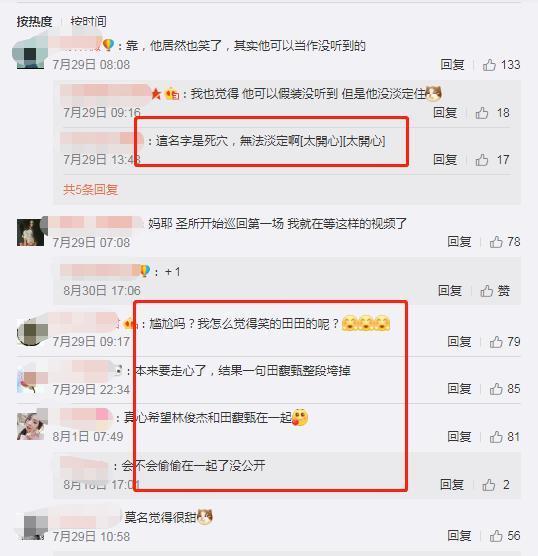Screen dimensions: 538x556
Task: Switch sorting to 按时间
Action: [x=88, y=22]
